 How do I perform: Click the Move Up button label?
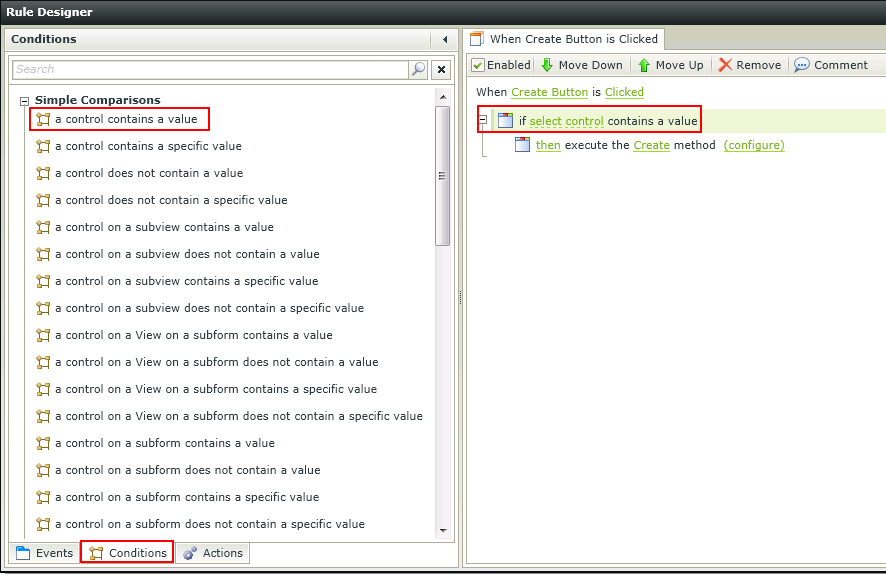(679, 66)
